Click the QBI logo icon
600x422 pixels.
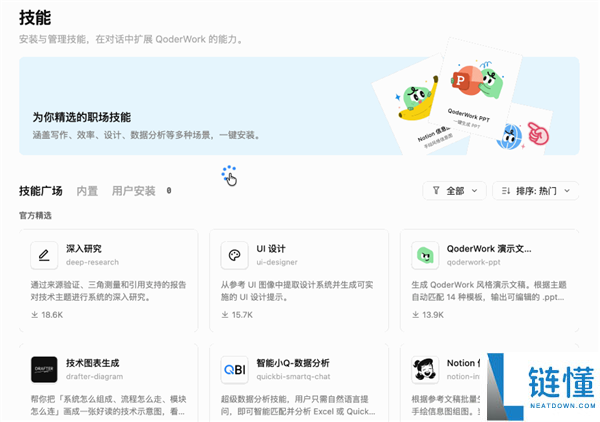(234, 370)
